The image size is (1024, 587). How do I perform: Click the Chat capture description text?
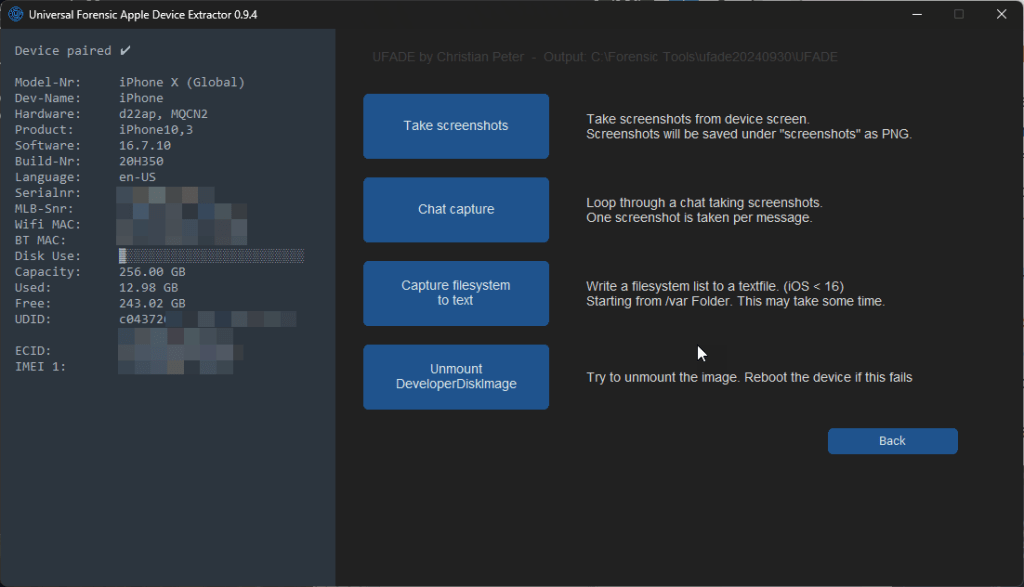pos(704,210)
